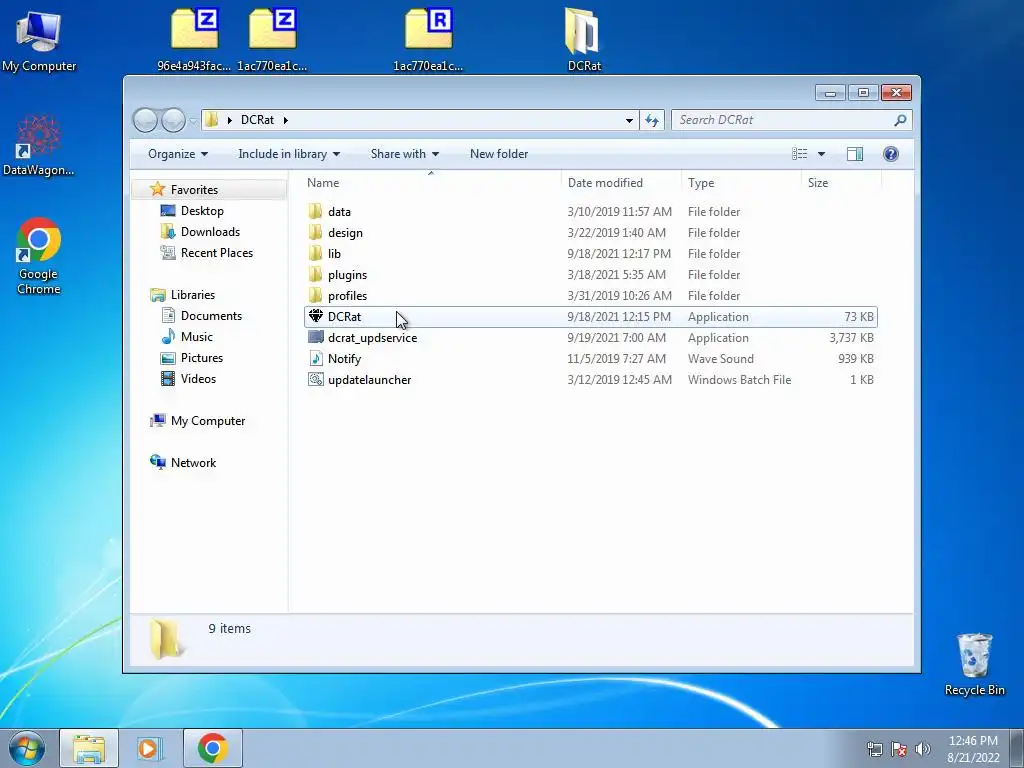The height and width of the screenshot is (768, 1024).
Task: Select the dcrat_updservice application icon
Action: [315, 338]
